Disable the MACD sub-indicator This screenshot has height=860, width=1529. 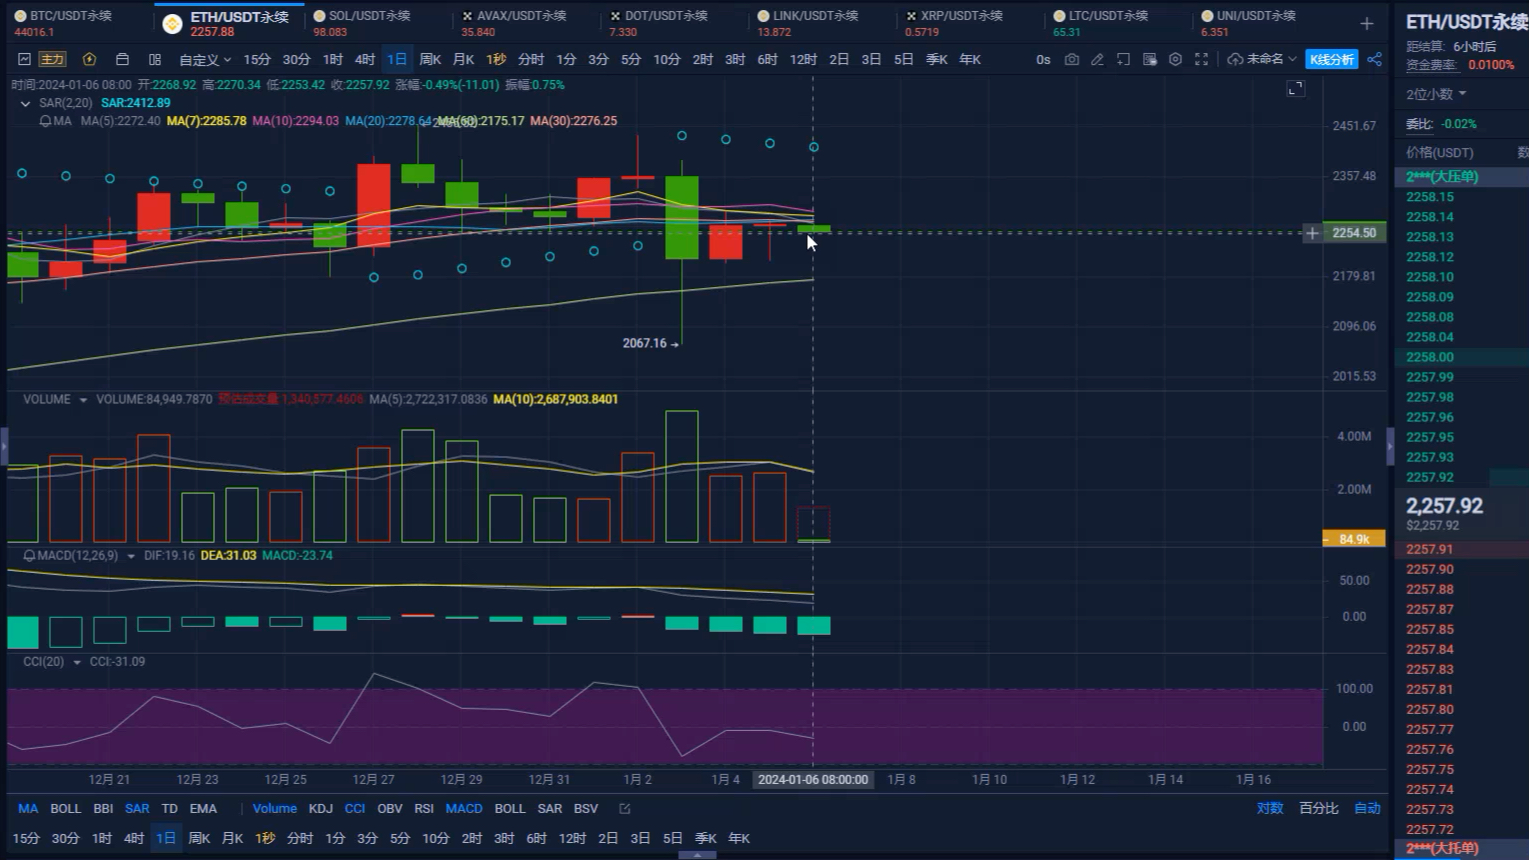pyautogui.click(x=463, y=809)
